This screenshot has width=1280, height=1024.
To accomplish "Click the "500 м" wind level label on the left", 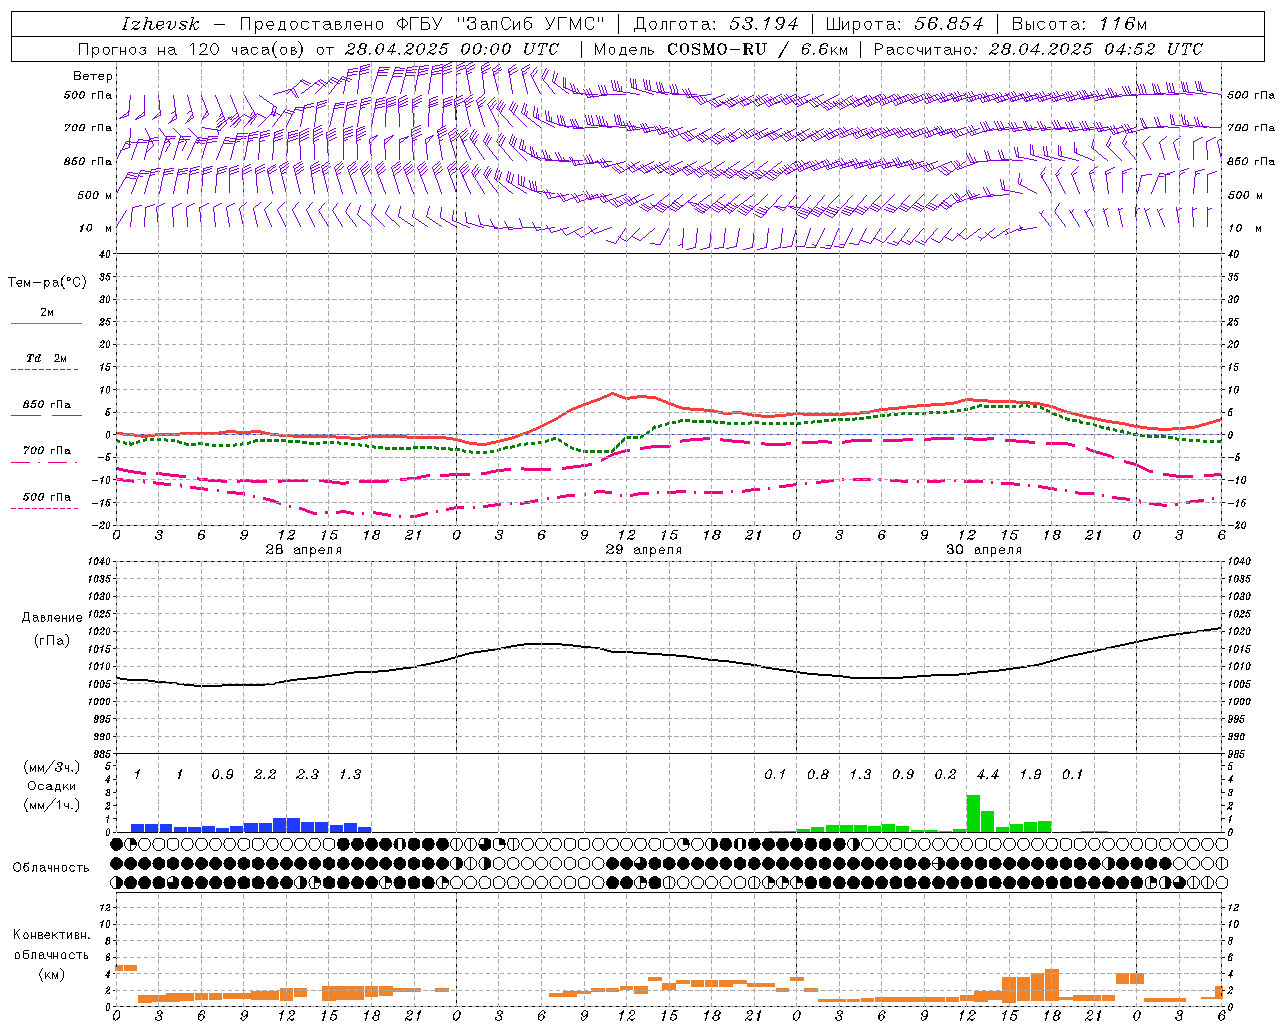I will point(95,195).
